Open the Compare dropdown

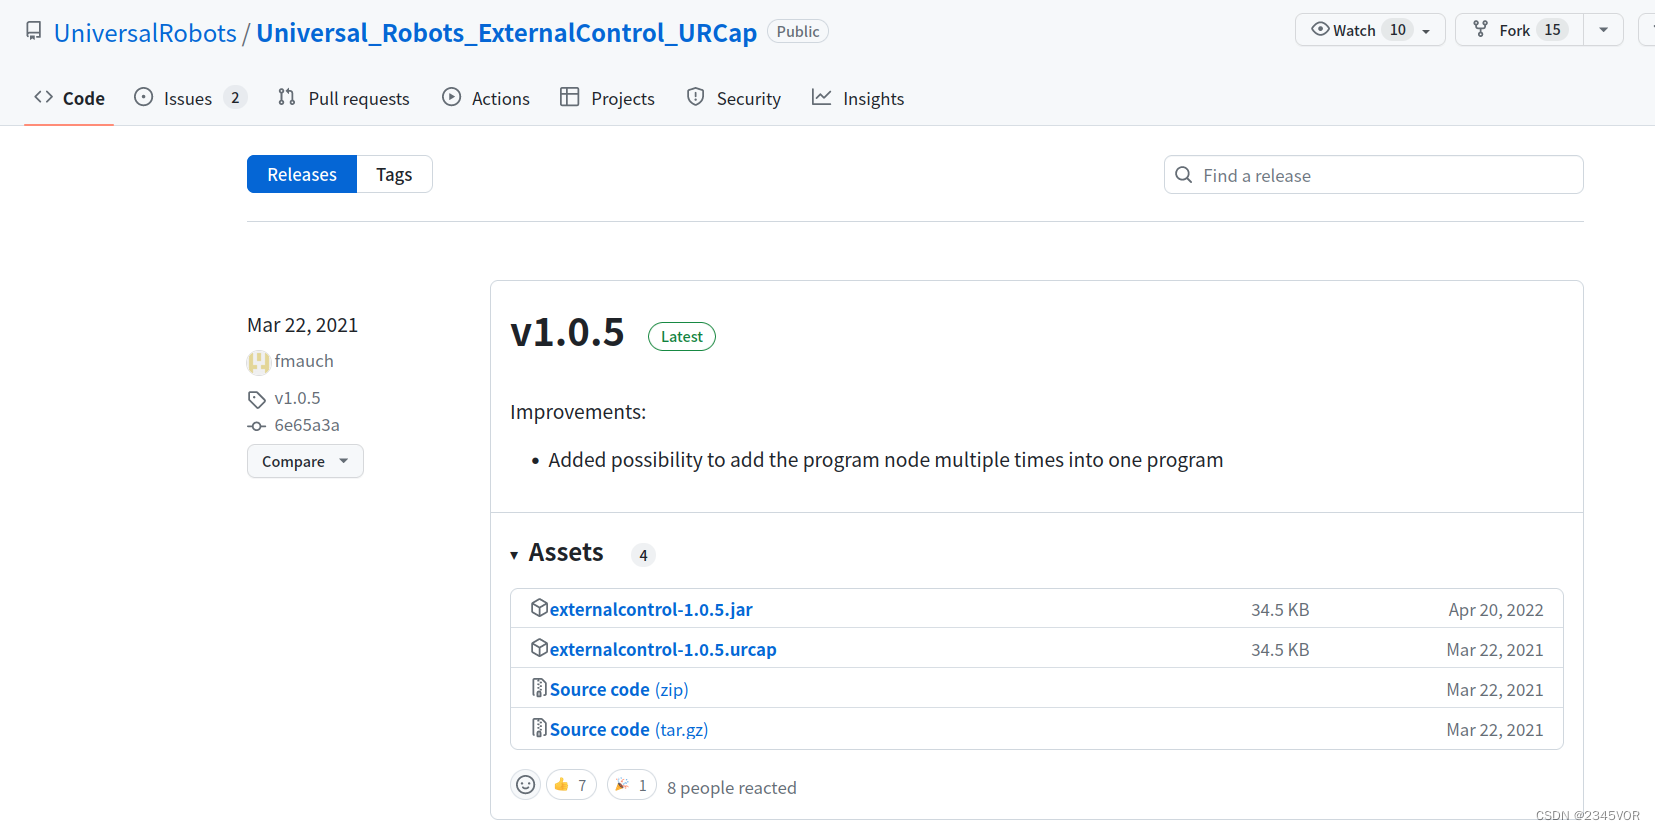pyautogui.click(x=305, y=461)
